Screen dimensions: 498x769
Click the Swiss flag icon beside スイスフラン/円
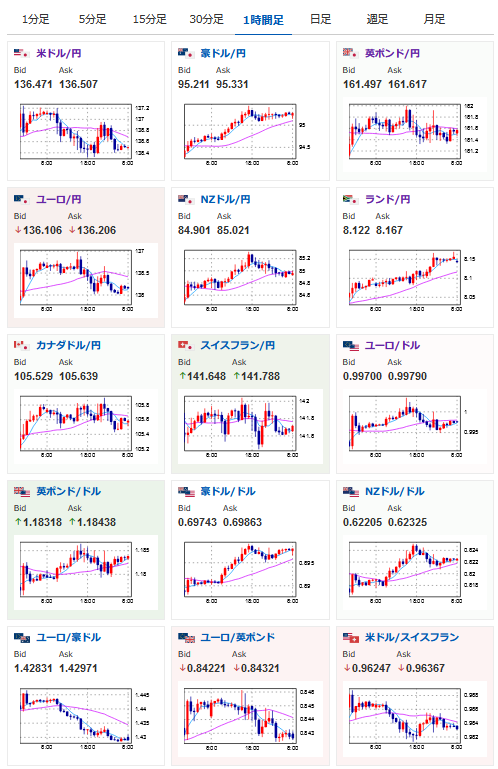(185, 345)
